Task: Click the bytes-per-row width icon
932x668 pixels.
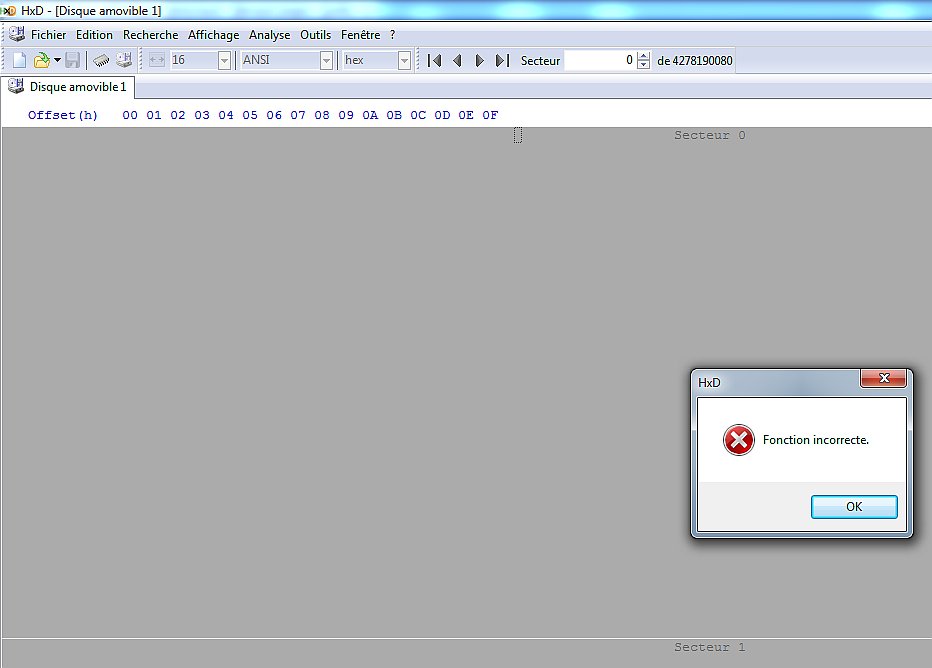Action: point(156,60)
